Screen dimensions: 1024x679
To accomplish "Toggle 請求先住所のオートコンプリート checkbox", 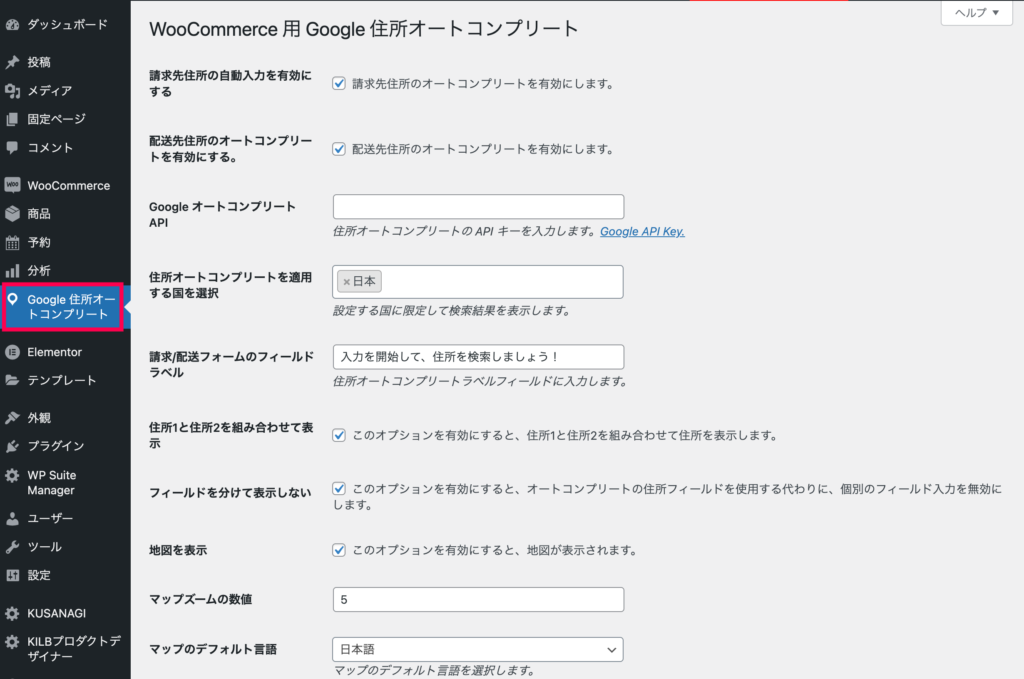I will tap(339, 84).
